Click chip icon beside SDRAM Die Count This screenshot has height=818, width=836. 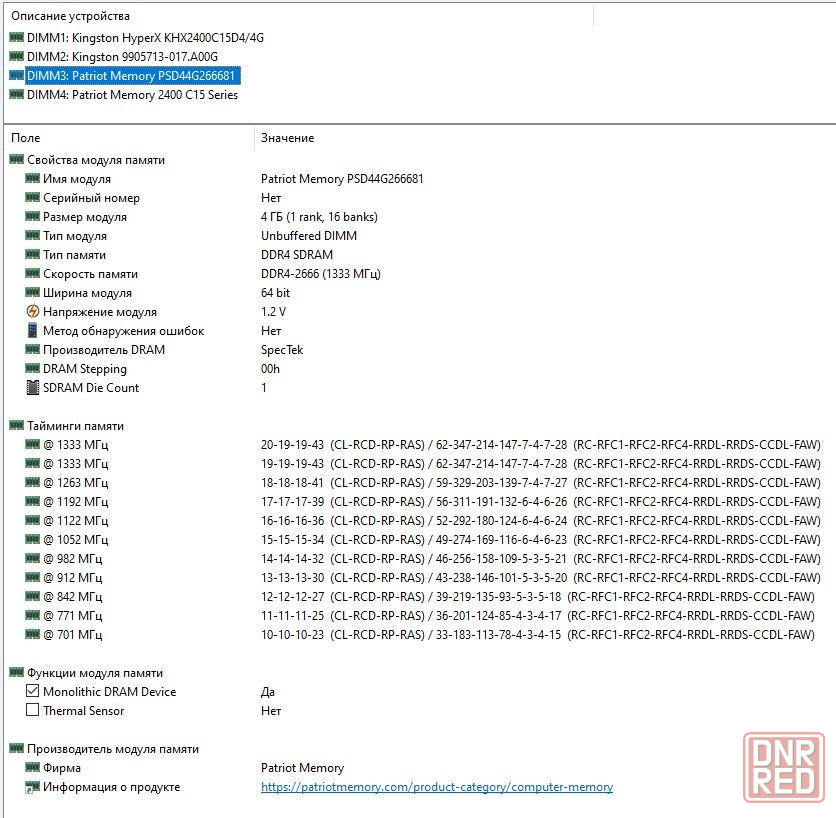pyautogui.click(x=33, y=388)
